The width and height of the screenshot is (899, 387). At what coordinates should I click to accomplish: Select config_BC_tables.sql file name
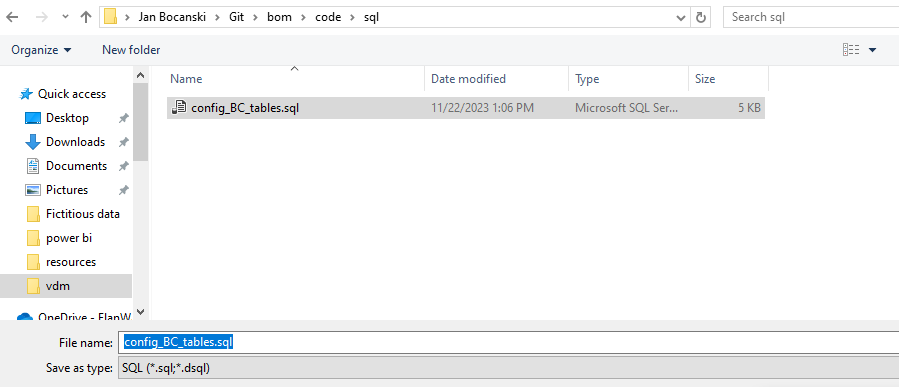(245, 108)
